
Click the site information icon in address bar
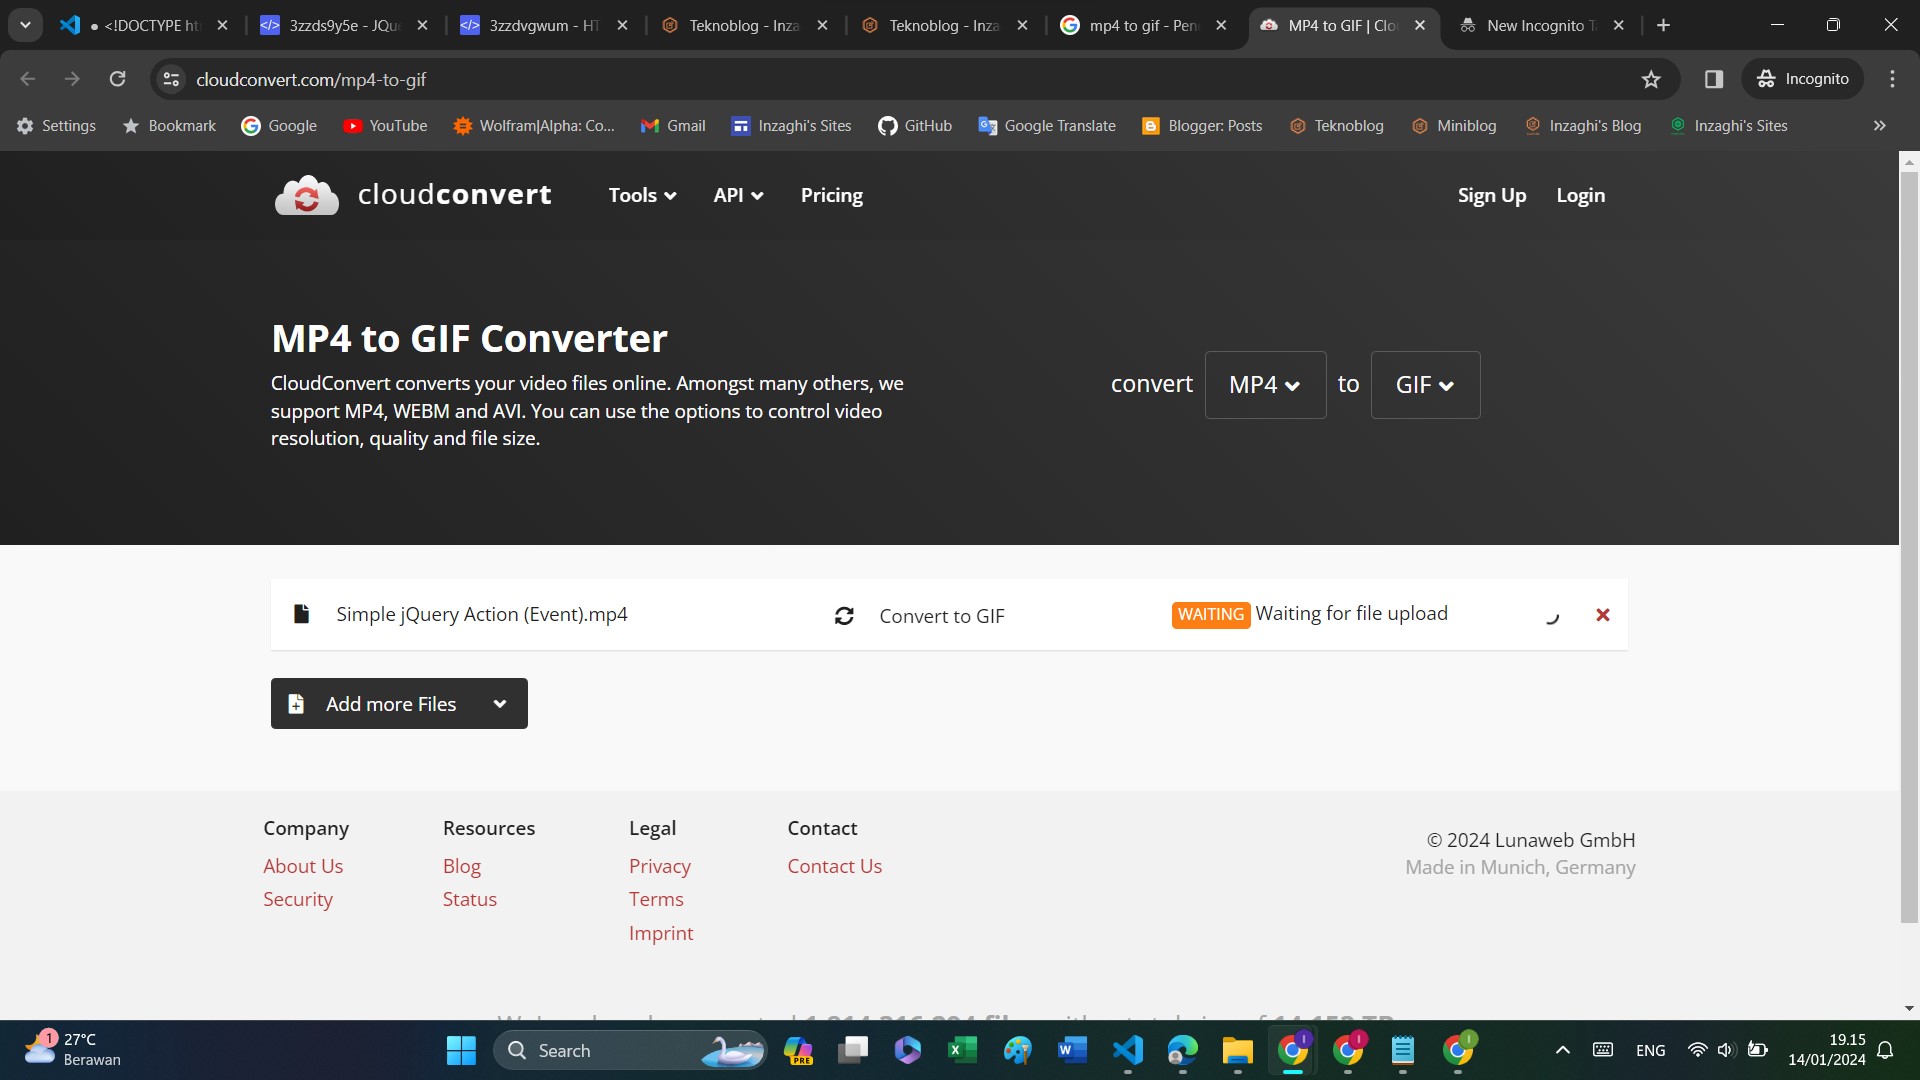tap(171, 79)
